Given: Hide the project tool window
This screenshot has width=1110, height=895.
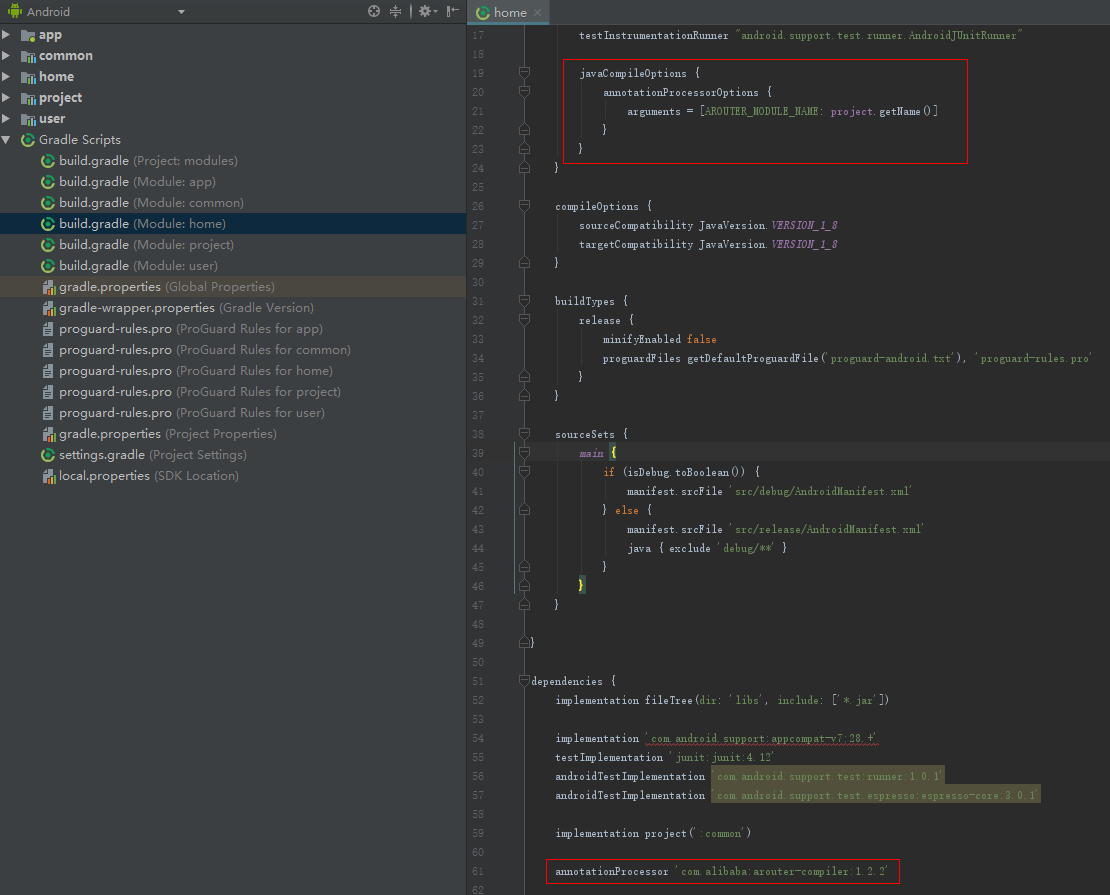Looking at the screenshot, I should 453,11.
